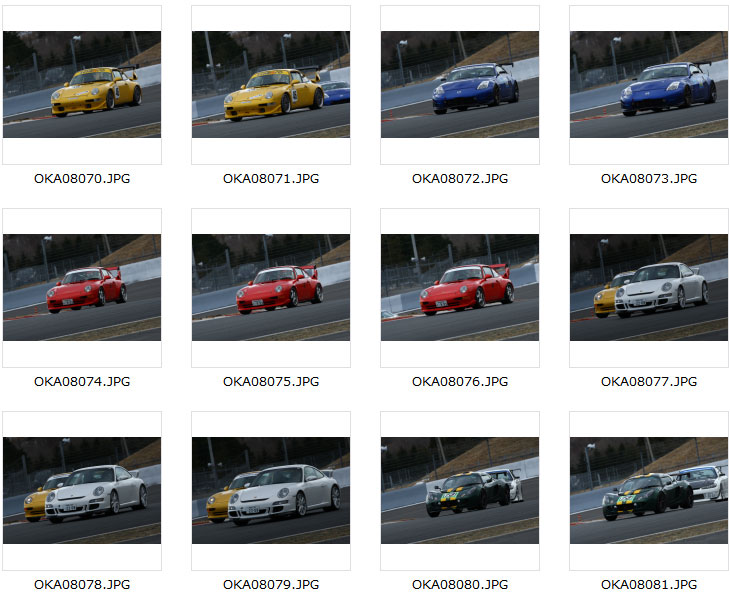The height and width of the screenshot is (610, 730).
Task: Click the file name OKA08074.JPG
Action: pyautogui.click(x=82, y=381)
